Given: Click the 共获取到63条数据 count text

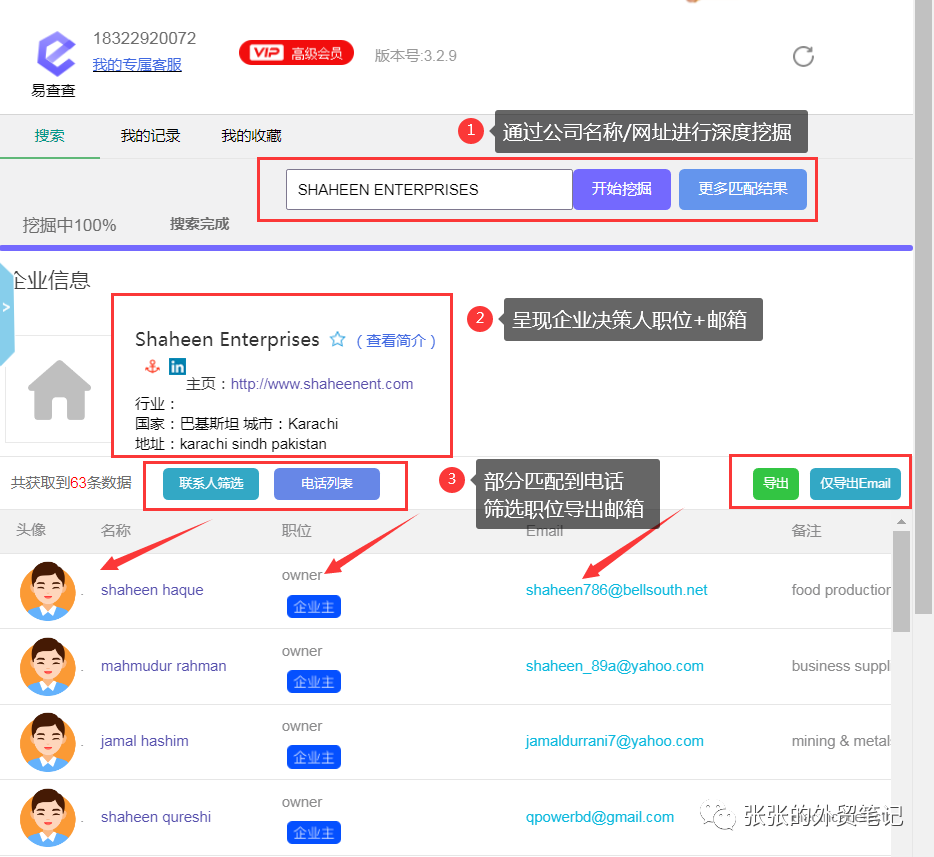Looking at the screenshot, I should click(x=71, y=483).
